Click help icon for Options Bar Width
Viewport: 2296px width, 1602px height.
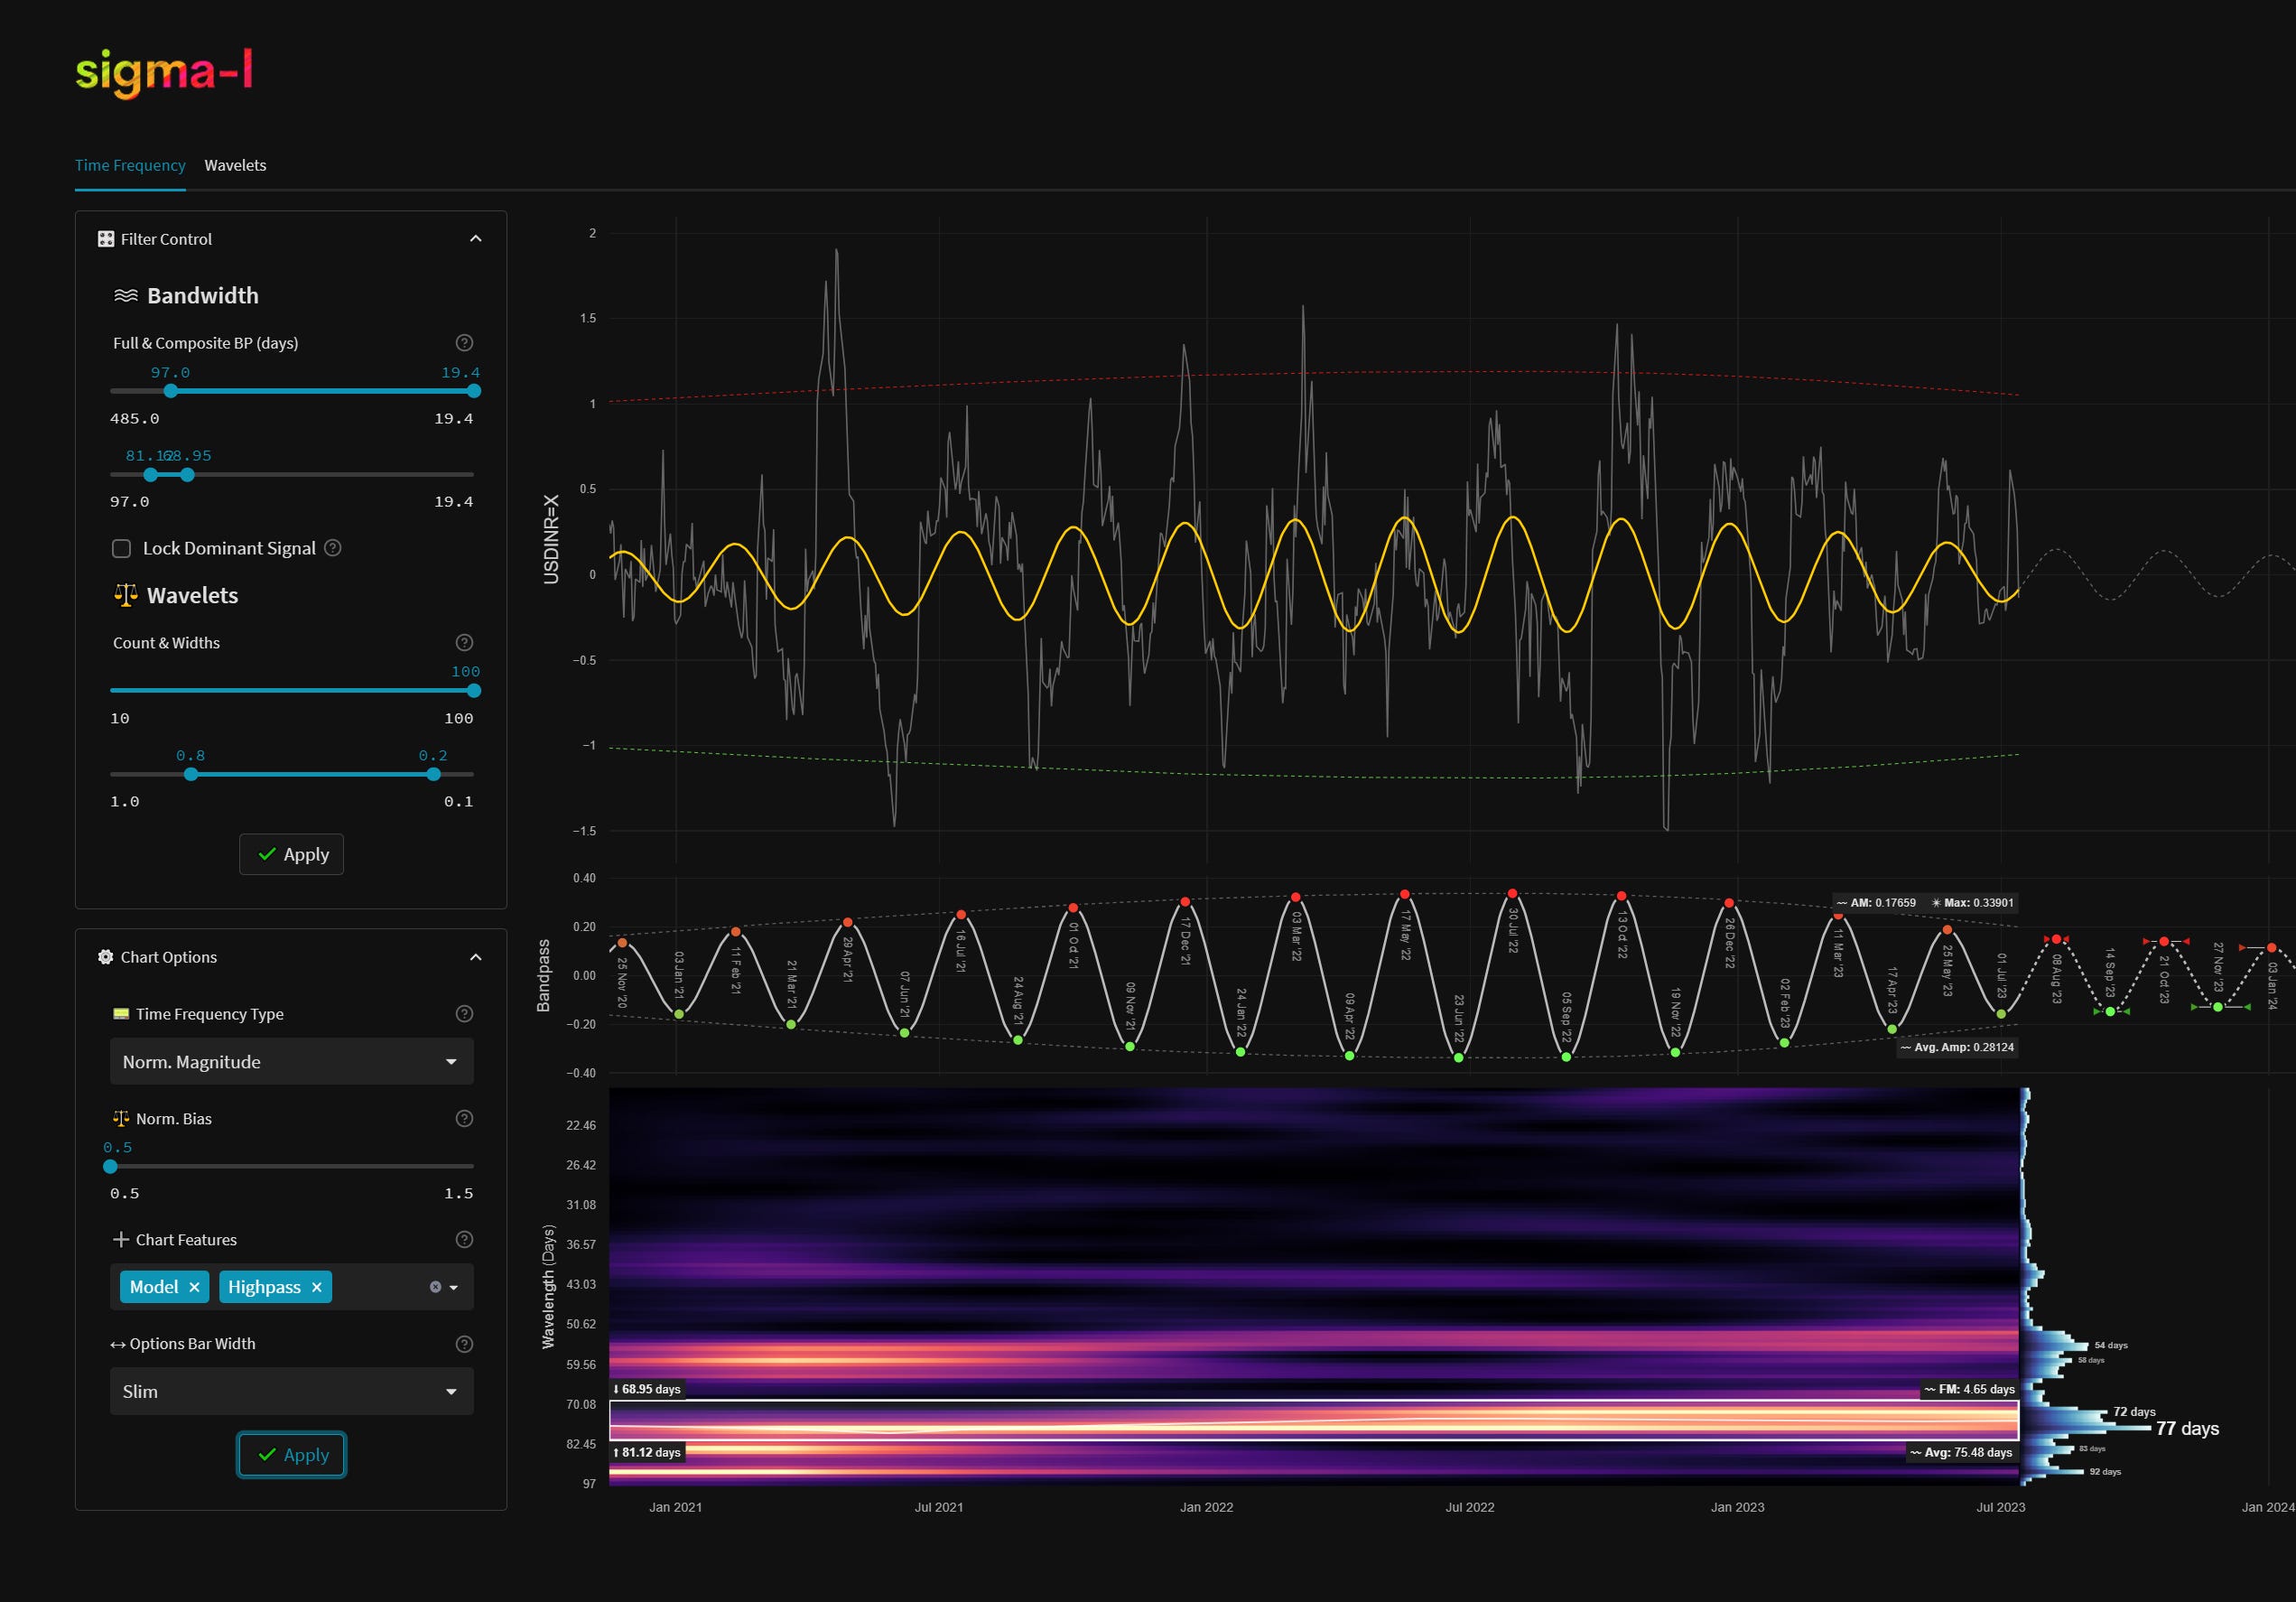click(x=464, y=1344)
